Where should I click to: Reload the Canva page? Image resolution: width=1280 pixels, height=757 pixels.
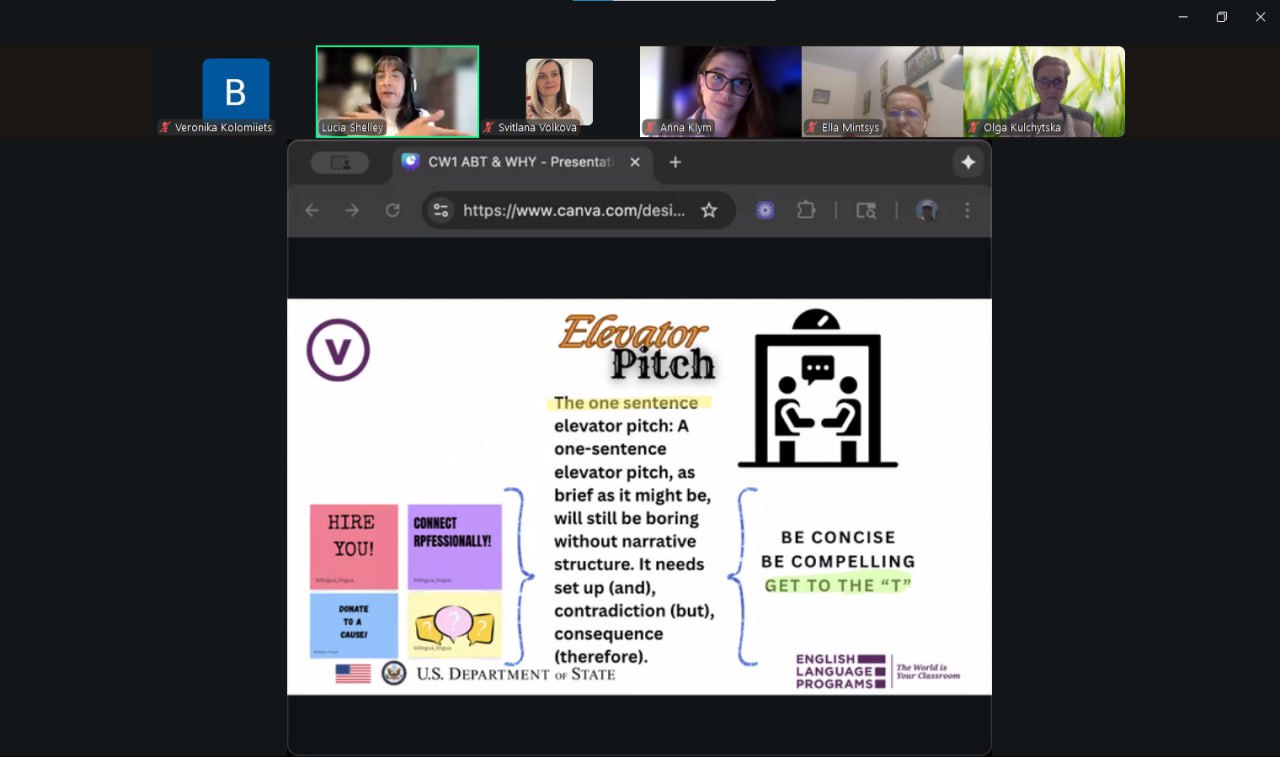tap(393, 210)
